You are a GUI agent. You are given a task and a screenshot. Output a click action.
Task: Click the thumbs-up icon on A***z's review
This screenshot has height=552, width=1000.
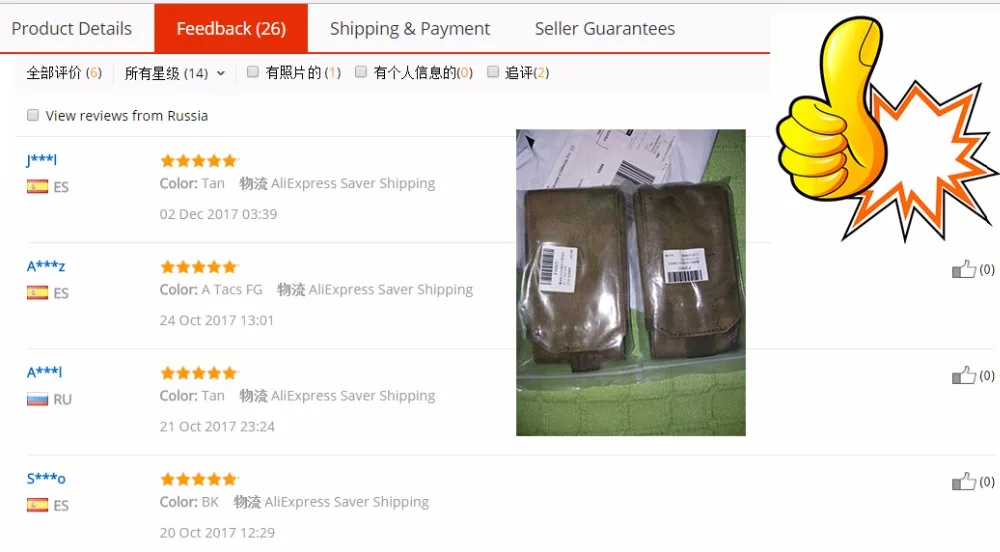coord(963,270)
